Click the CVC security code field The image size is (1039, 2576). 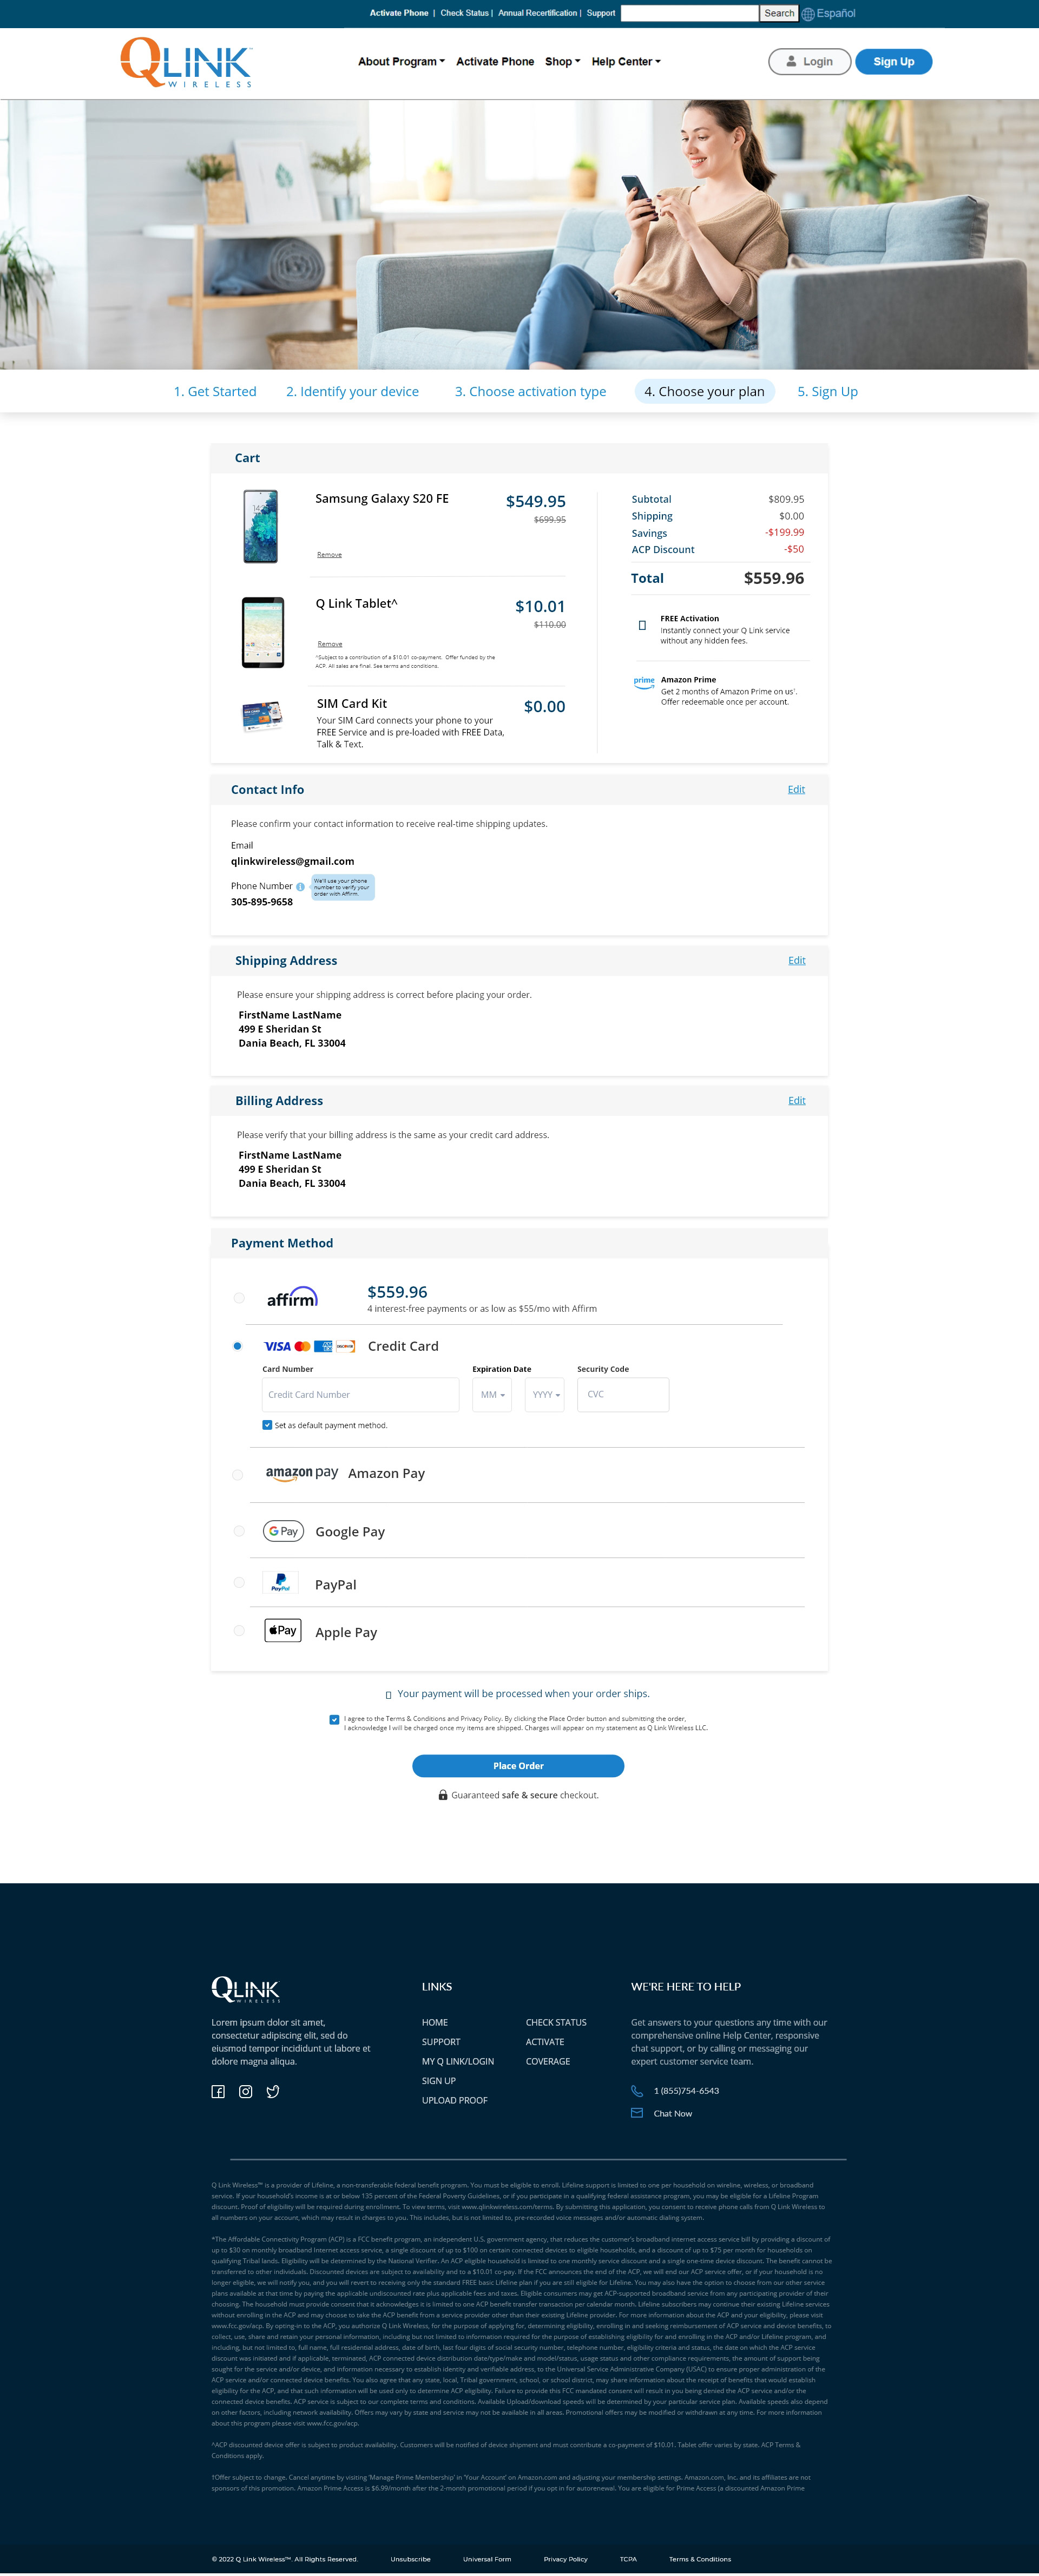(623, 1394)
